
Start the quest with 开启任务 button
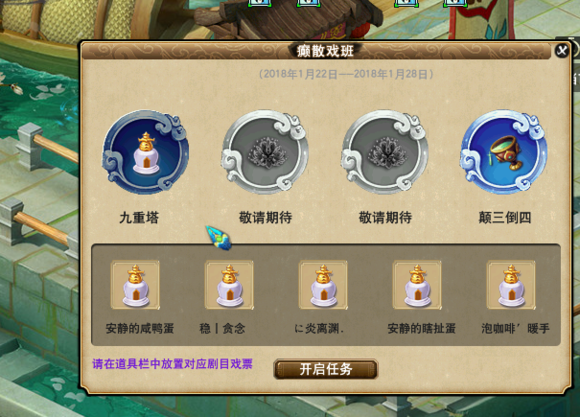coord(326,369)
